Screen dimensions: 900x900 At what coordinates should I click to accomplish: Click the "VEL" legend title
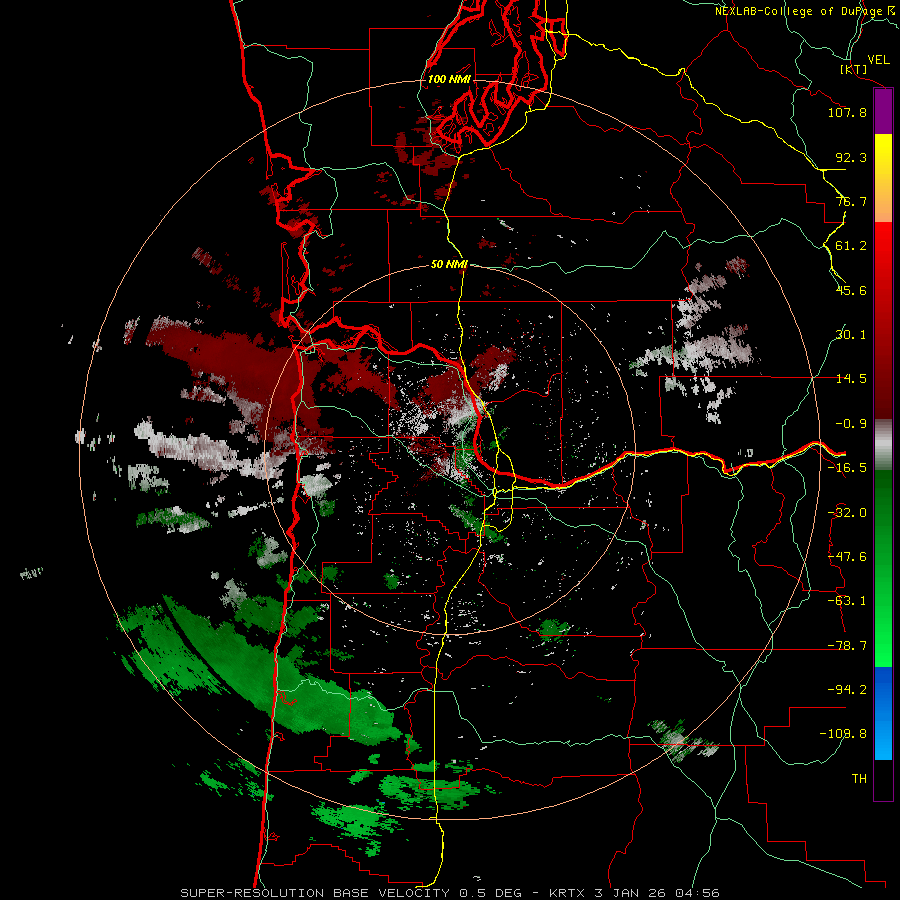click(878, 59)
